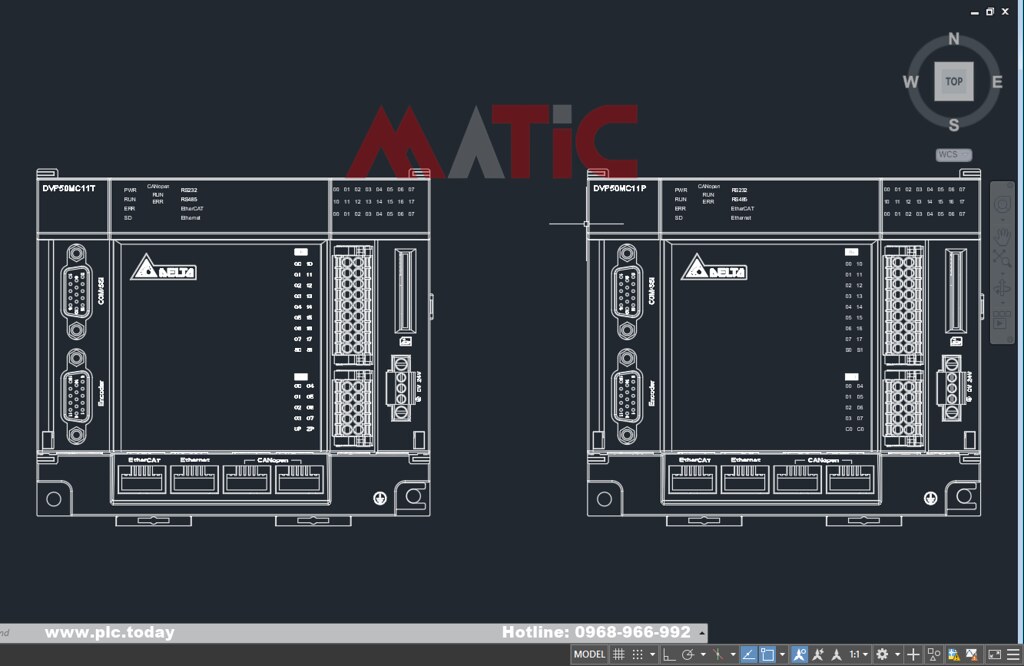
Task: Toggle snap mode dotted grid icon
Action: [637, 654]
